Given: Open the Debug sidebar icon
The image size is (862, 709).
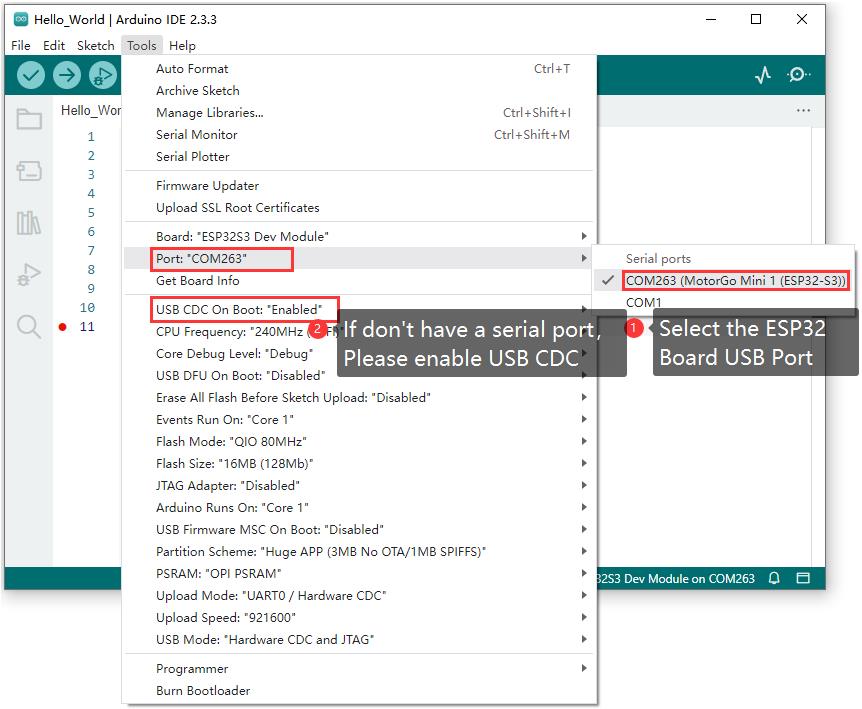Looking at the screenshot, I should pyautogui.click(x=29, y=275).
